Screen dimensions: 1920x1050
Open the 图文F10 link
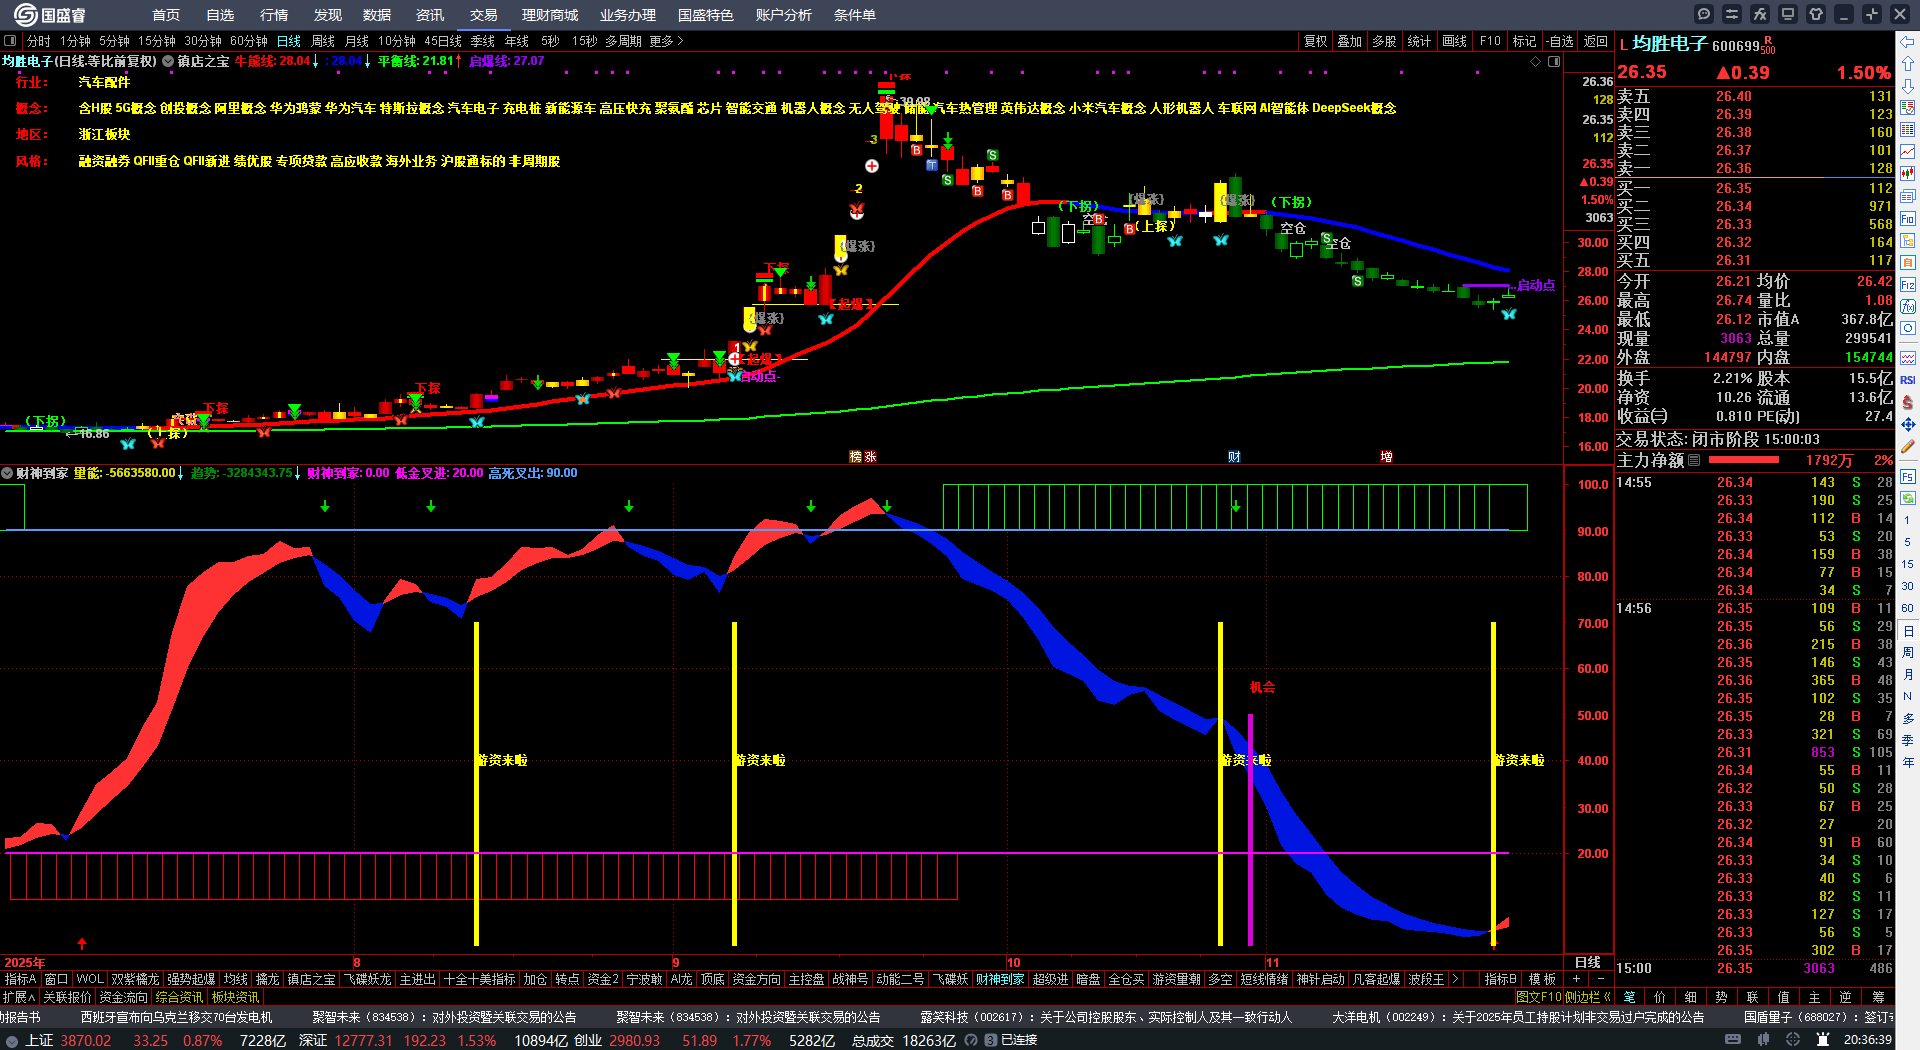pyautogui.click(x=1539, y=997)
